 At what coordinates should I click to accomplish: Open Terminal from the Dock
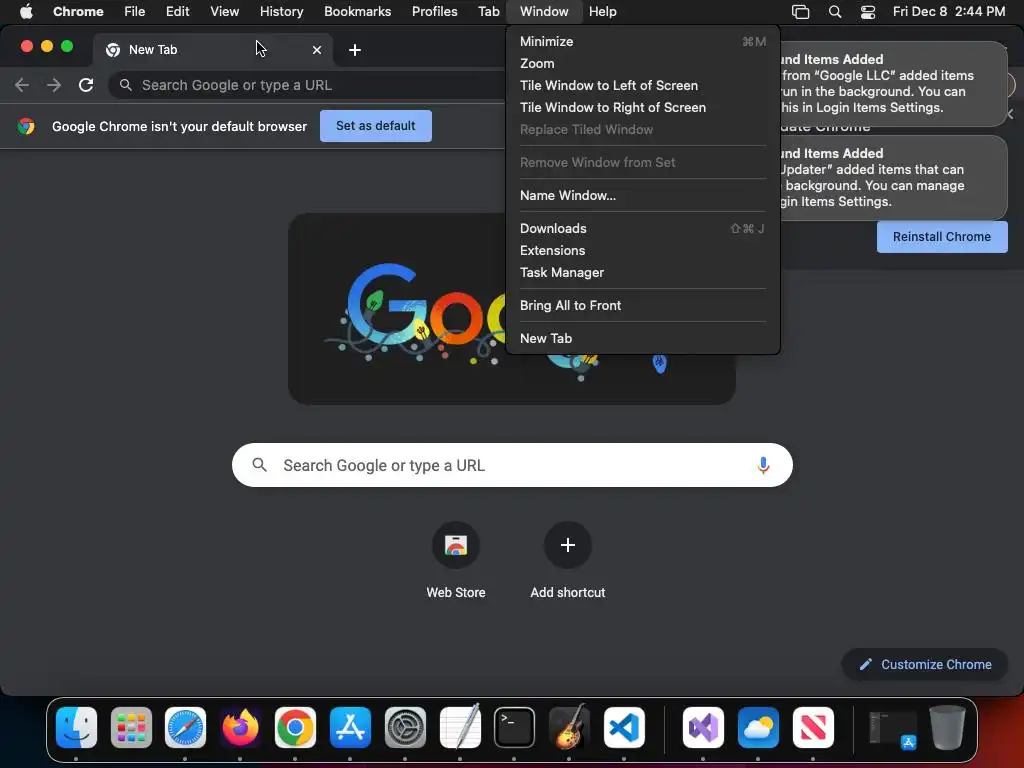(x=514, y=727)
